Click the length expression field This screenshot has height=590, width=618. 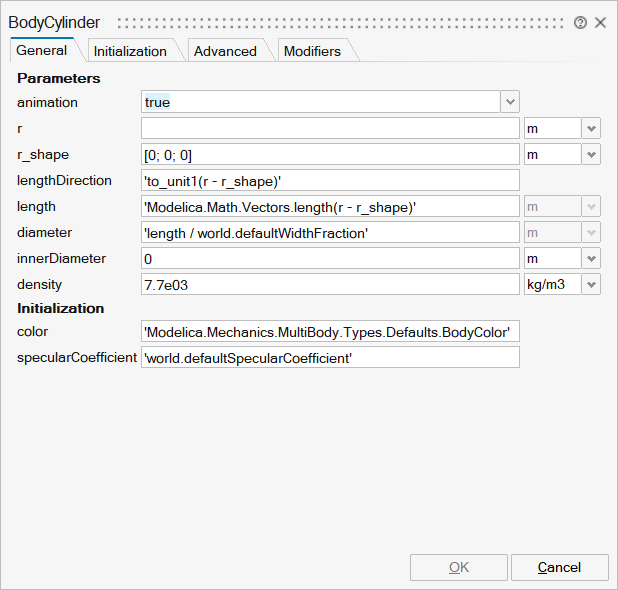pyautogui.click(x=330, y=206)
